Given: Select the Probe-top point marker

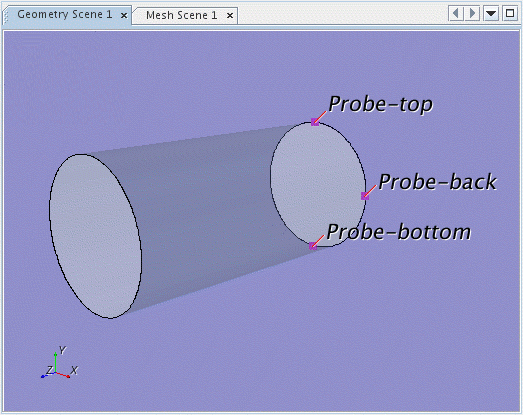Looking at the screenshot, I should point(315,122).
